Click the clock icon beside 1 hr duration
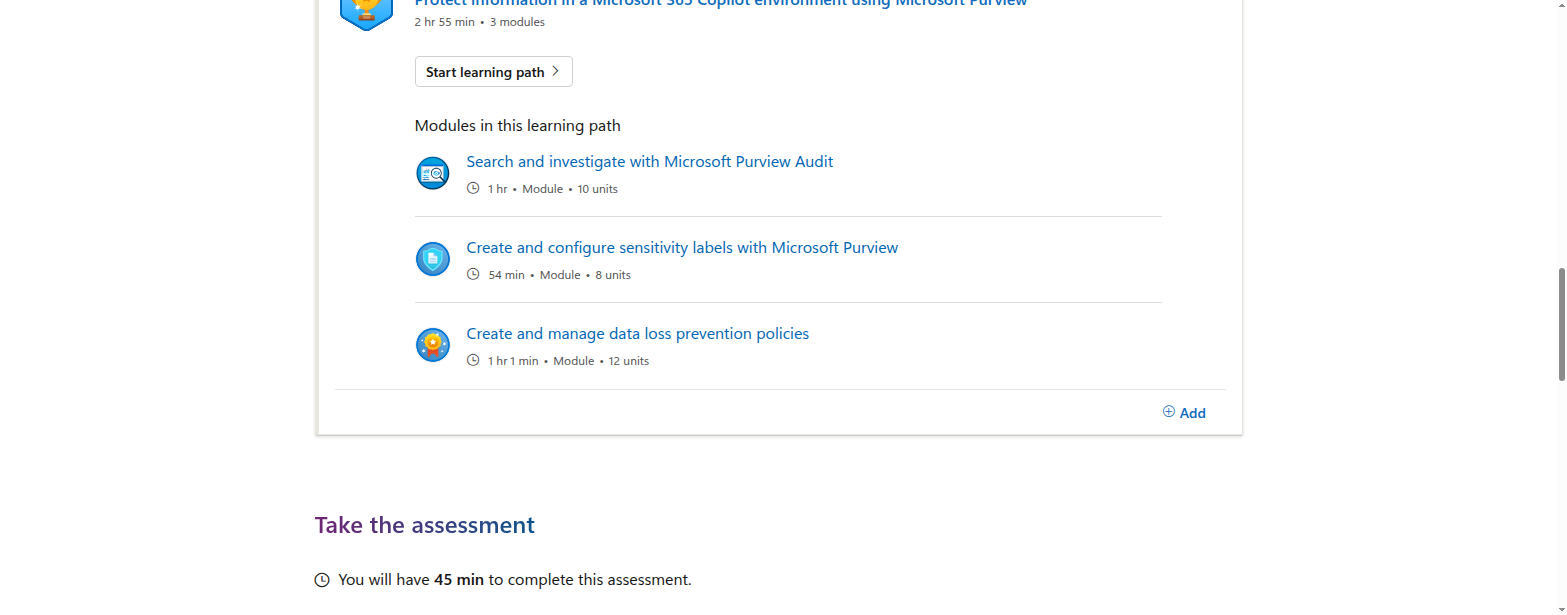This screenshot has height=615, width=1567. [x=474, y=189]
